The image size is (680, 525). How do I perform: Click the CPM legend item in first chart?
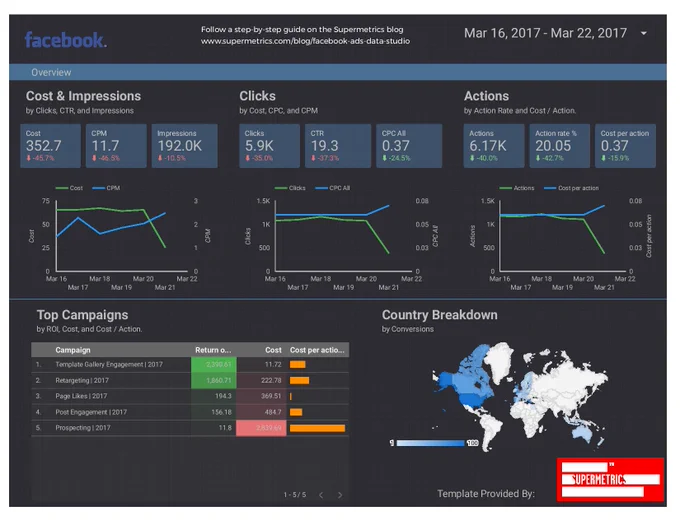pyautogui.click(x=106, y=188)
